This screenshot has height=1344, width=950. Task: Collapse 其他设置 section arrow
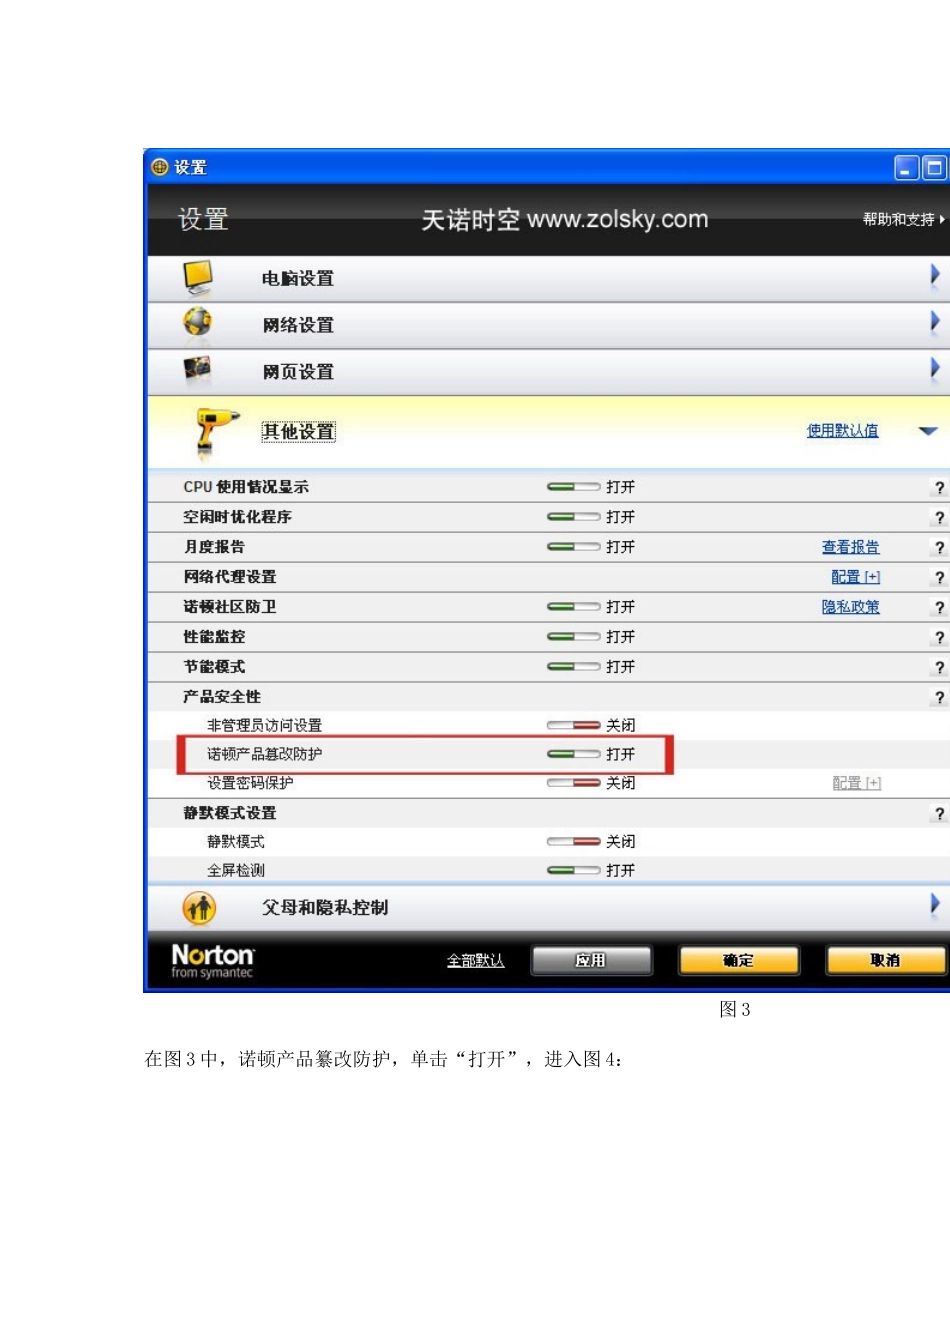tap(928, 431)
